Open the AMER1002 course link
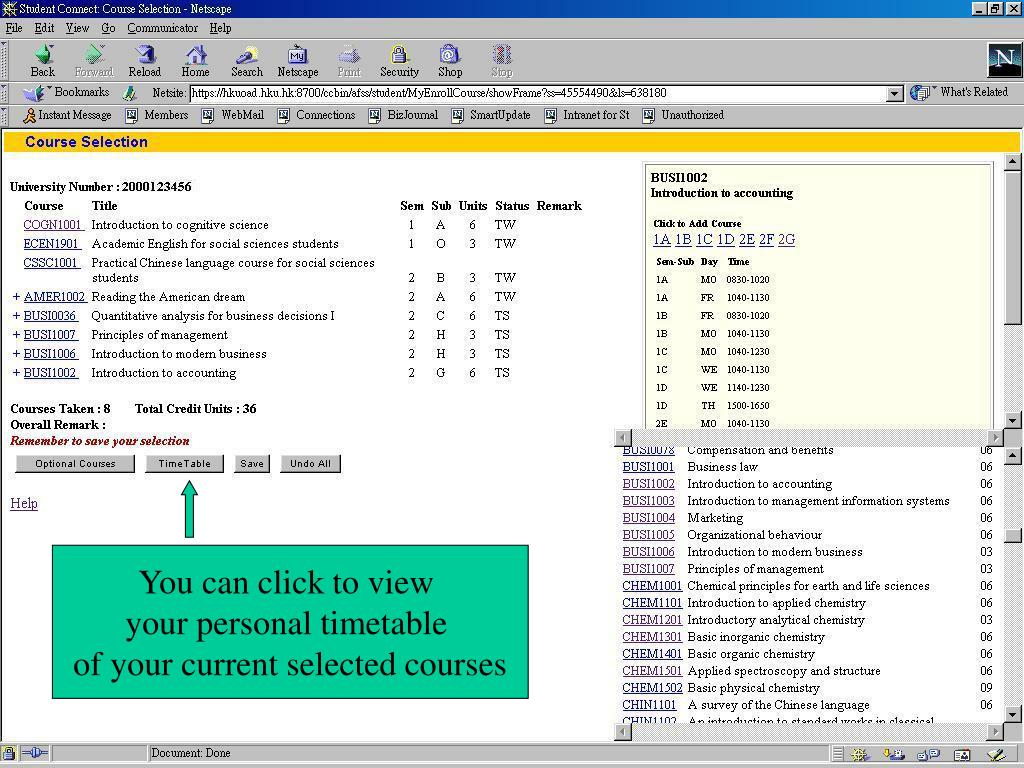 [x=54, y=296]
